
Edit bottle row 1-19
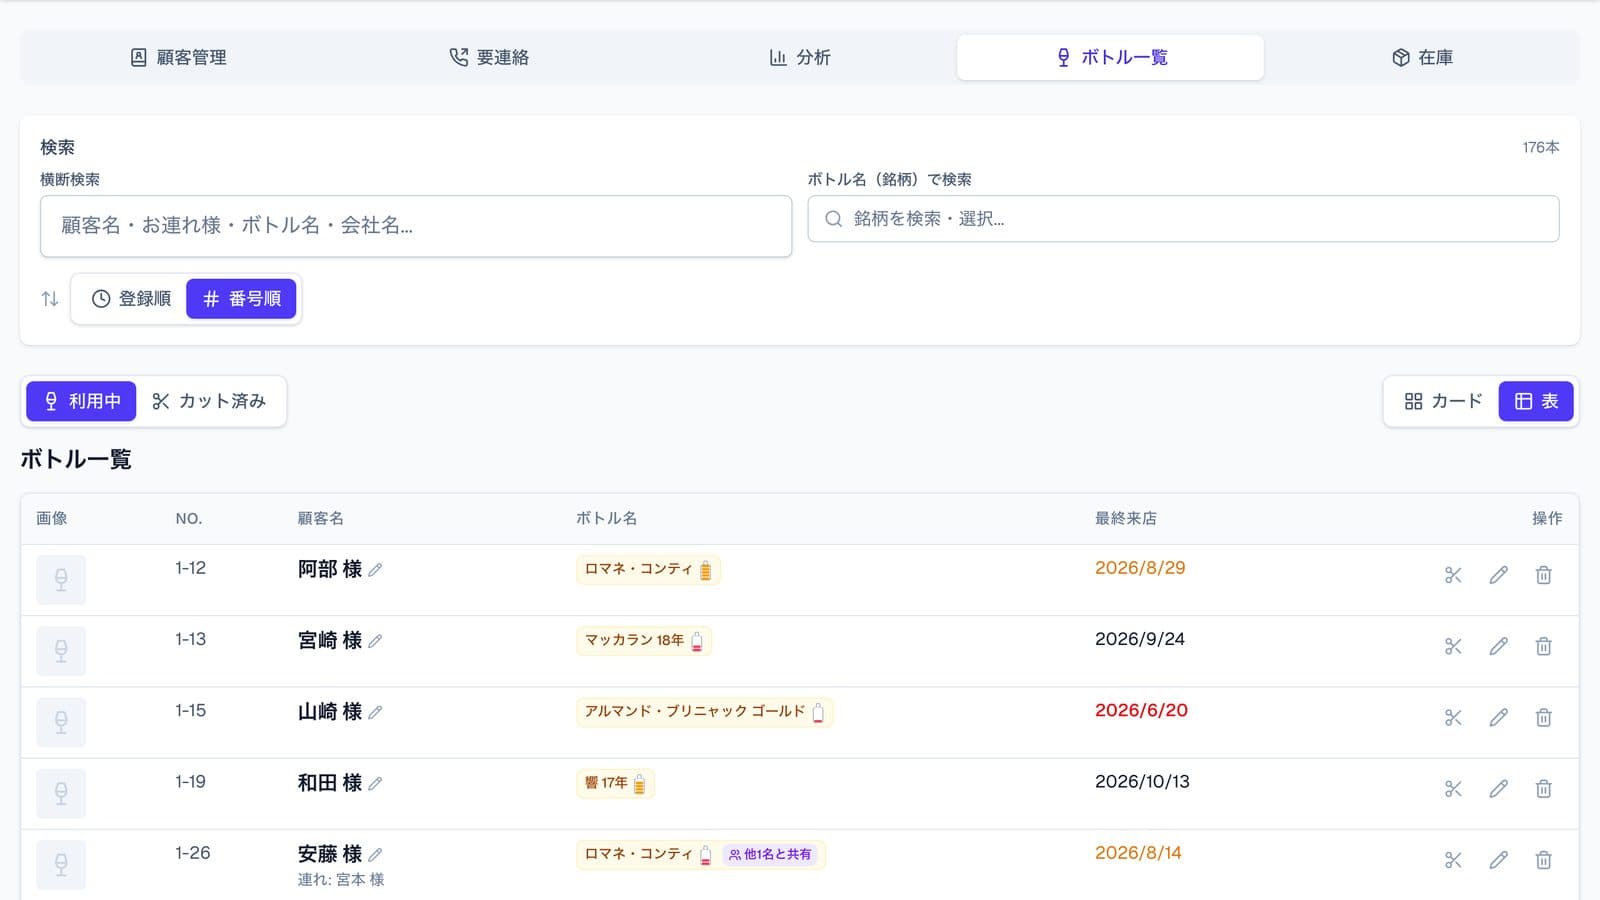click(x=1498, y=789)
